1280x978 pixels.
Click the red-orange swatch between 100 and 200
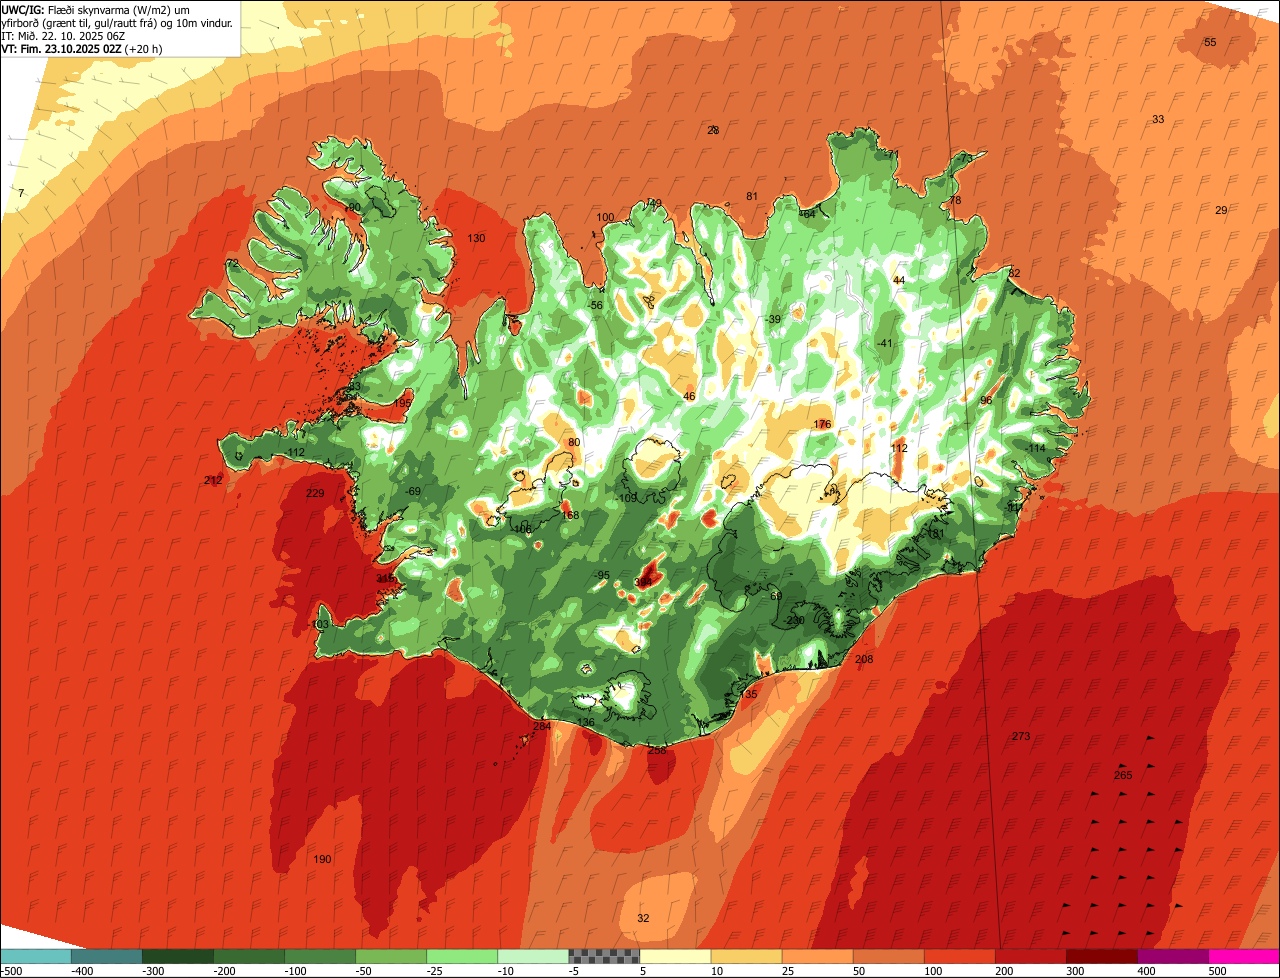(x=960, y=956)
